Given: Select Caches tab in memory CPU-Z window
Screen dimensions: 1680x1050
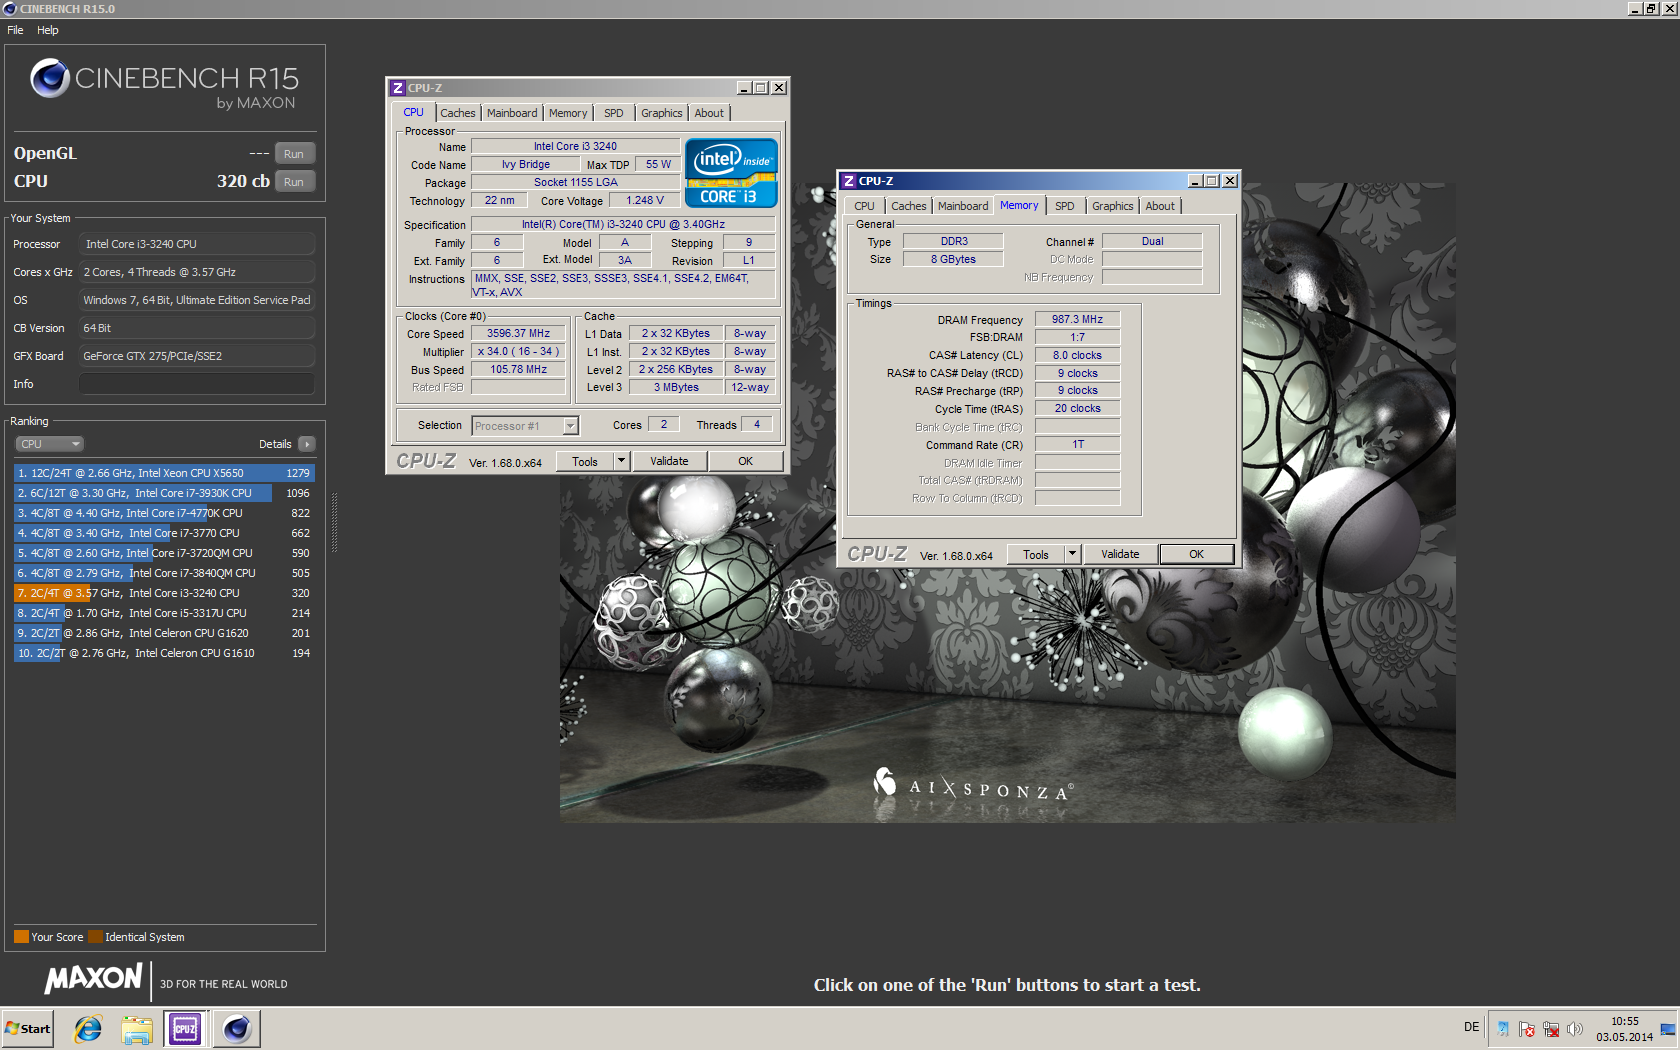Looking at the screenshot, I should (x=909, y=206).
